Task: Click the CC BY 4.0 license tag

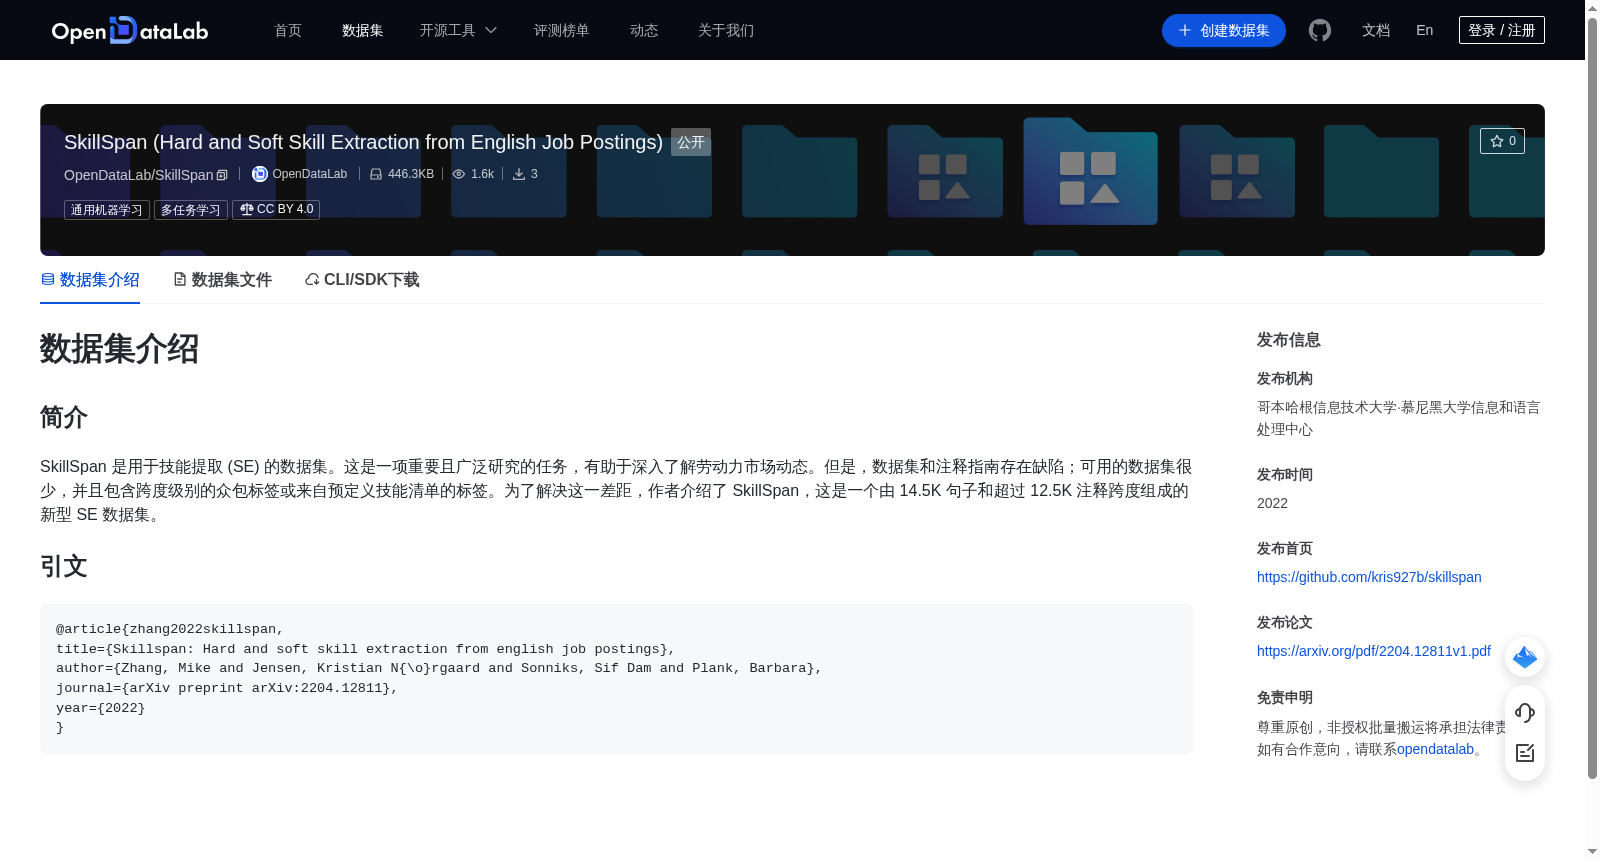Action: click(276, 210)
